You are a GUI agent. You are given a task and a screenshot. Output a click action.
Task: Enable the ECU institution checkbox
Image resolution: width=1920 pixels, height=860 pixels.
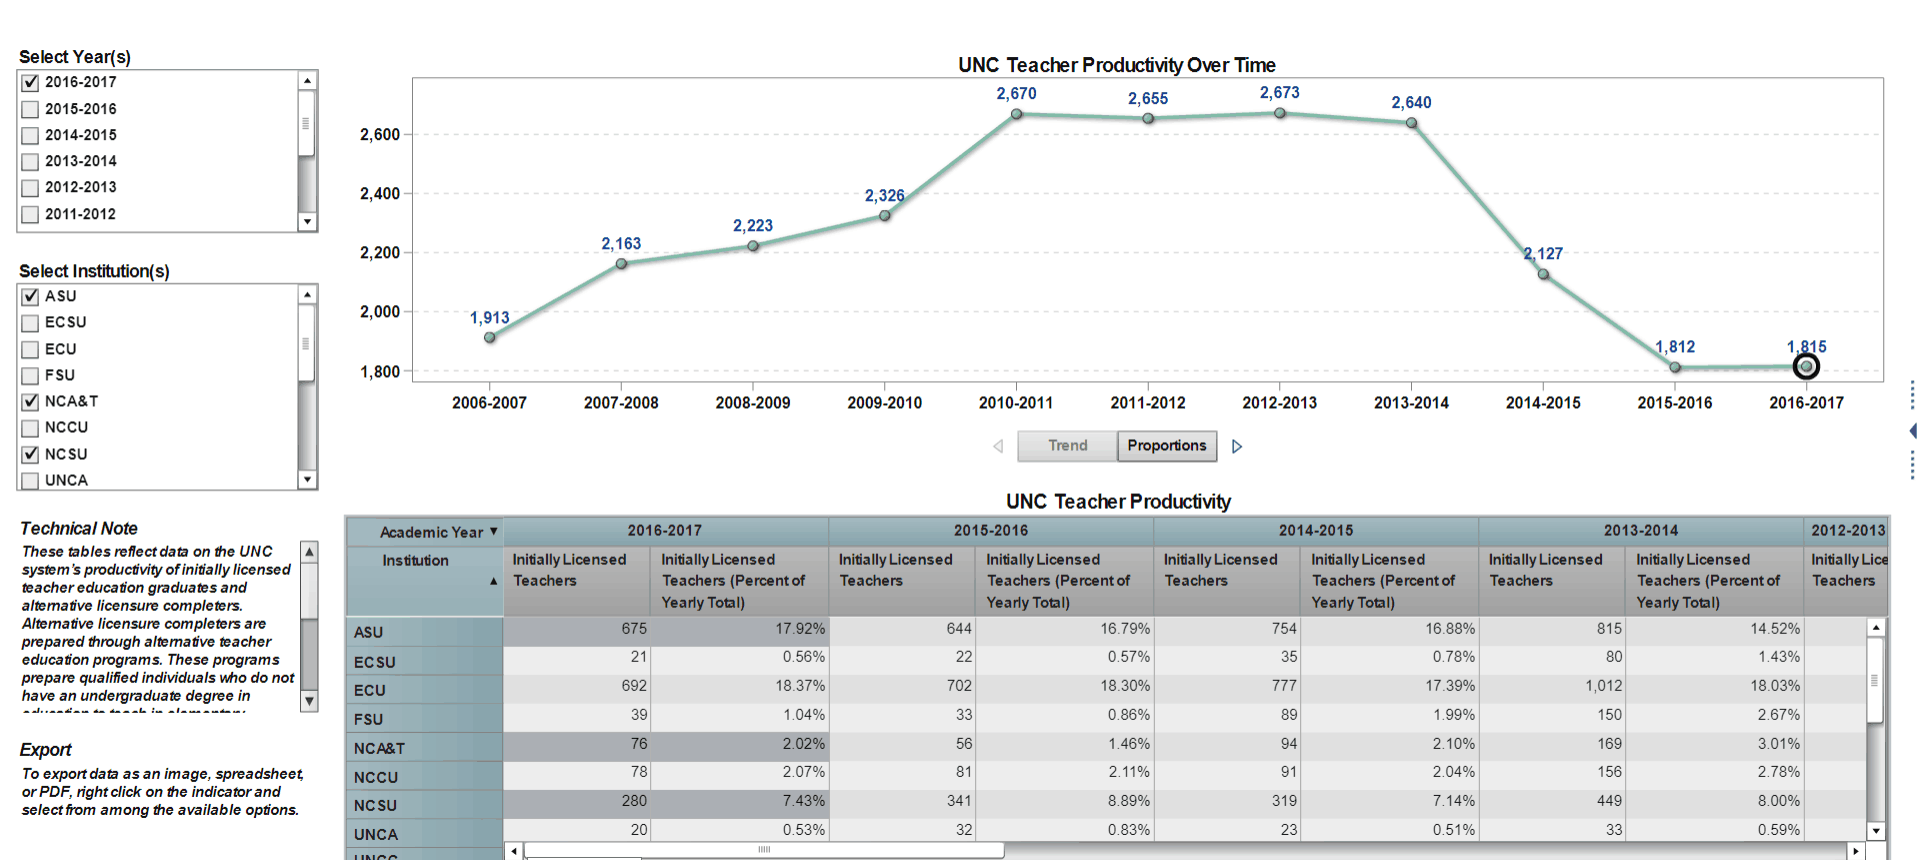click(x=31, y=350)
